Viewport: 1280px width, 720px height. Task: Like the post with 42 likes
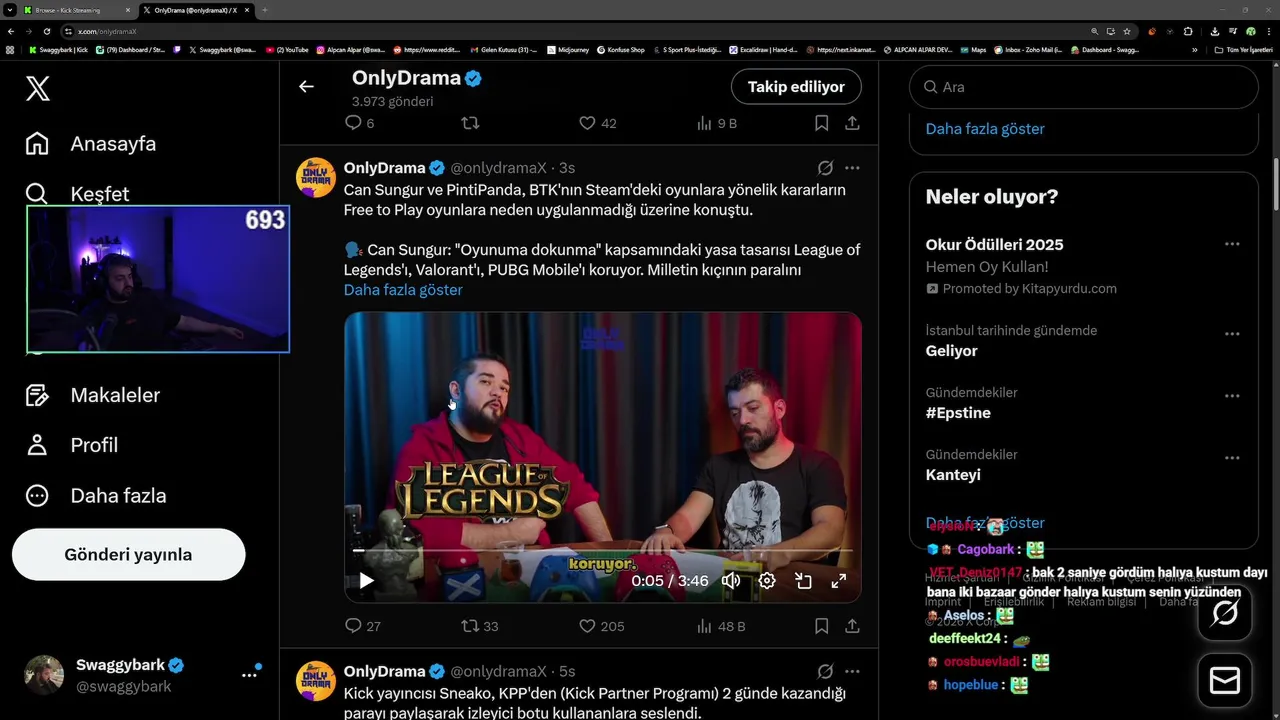[598, 123]
